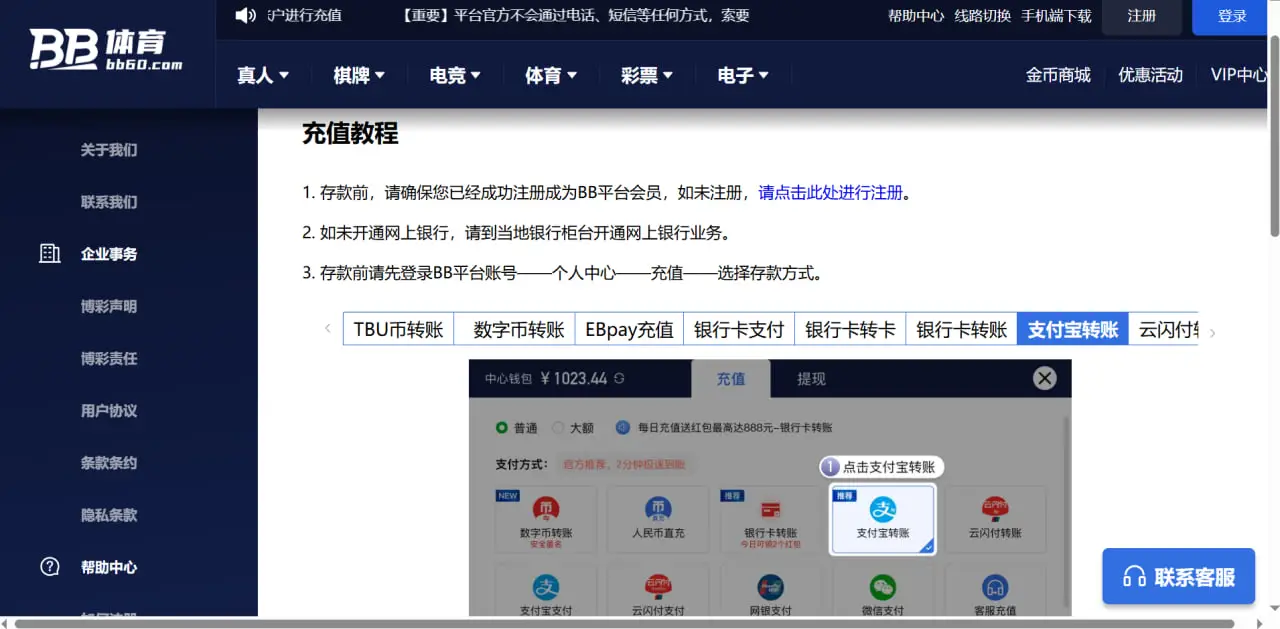Viewport: 1280px width, 629px height.
Task: Click 云闪付转账 icon in tutorial image
Action: (x=995, y=508)
